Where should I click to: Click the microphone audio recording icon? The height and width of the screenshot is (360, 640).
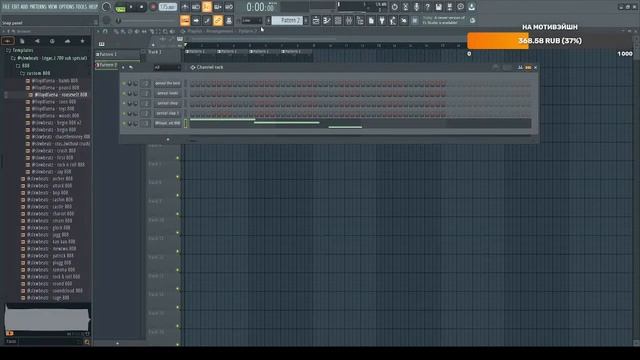coord(416,7)
